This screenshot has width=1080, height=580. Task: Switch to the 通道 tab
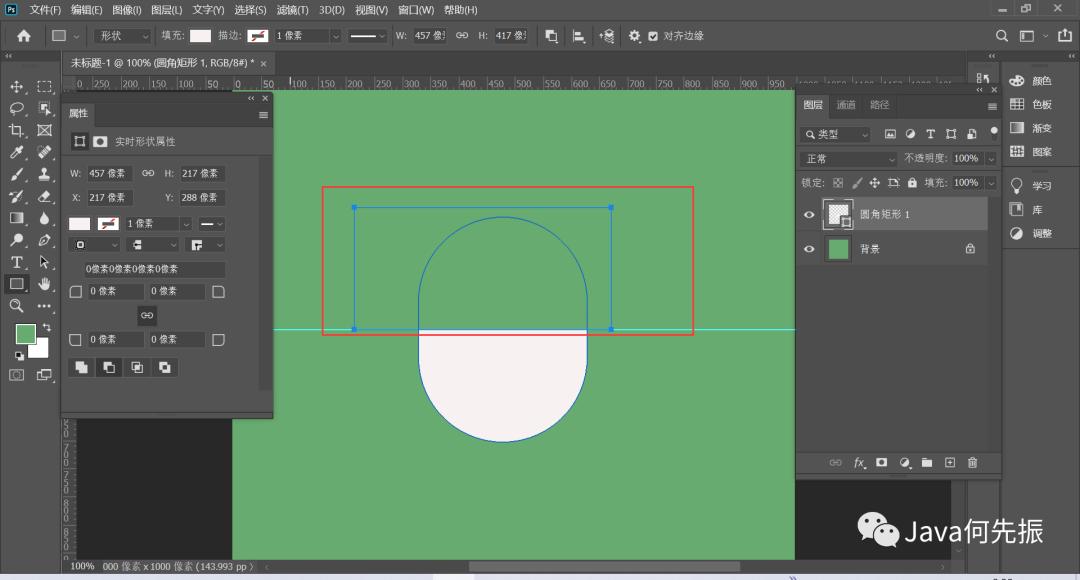846,105
